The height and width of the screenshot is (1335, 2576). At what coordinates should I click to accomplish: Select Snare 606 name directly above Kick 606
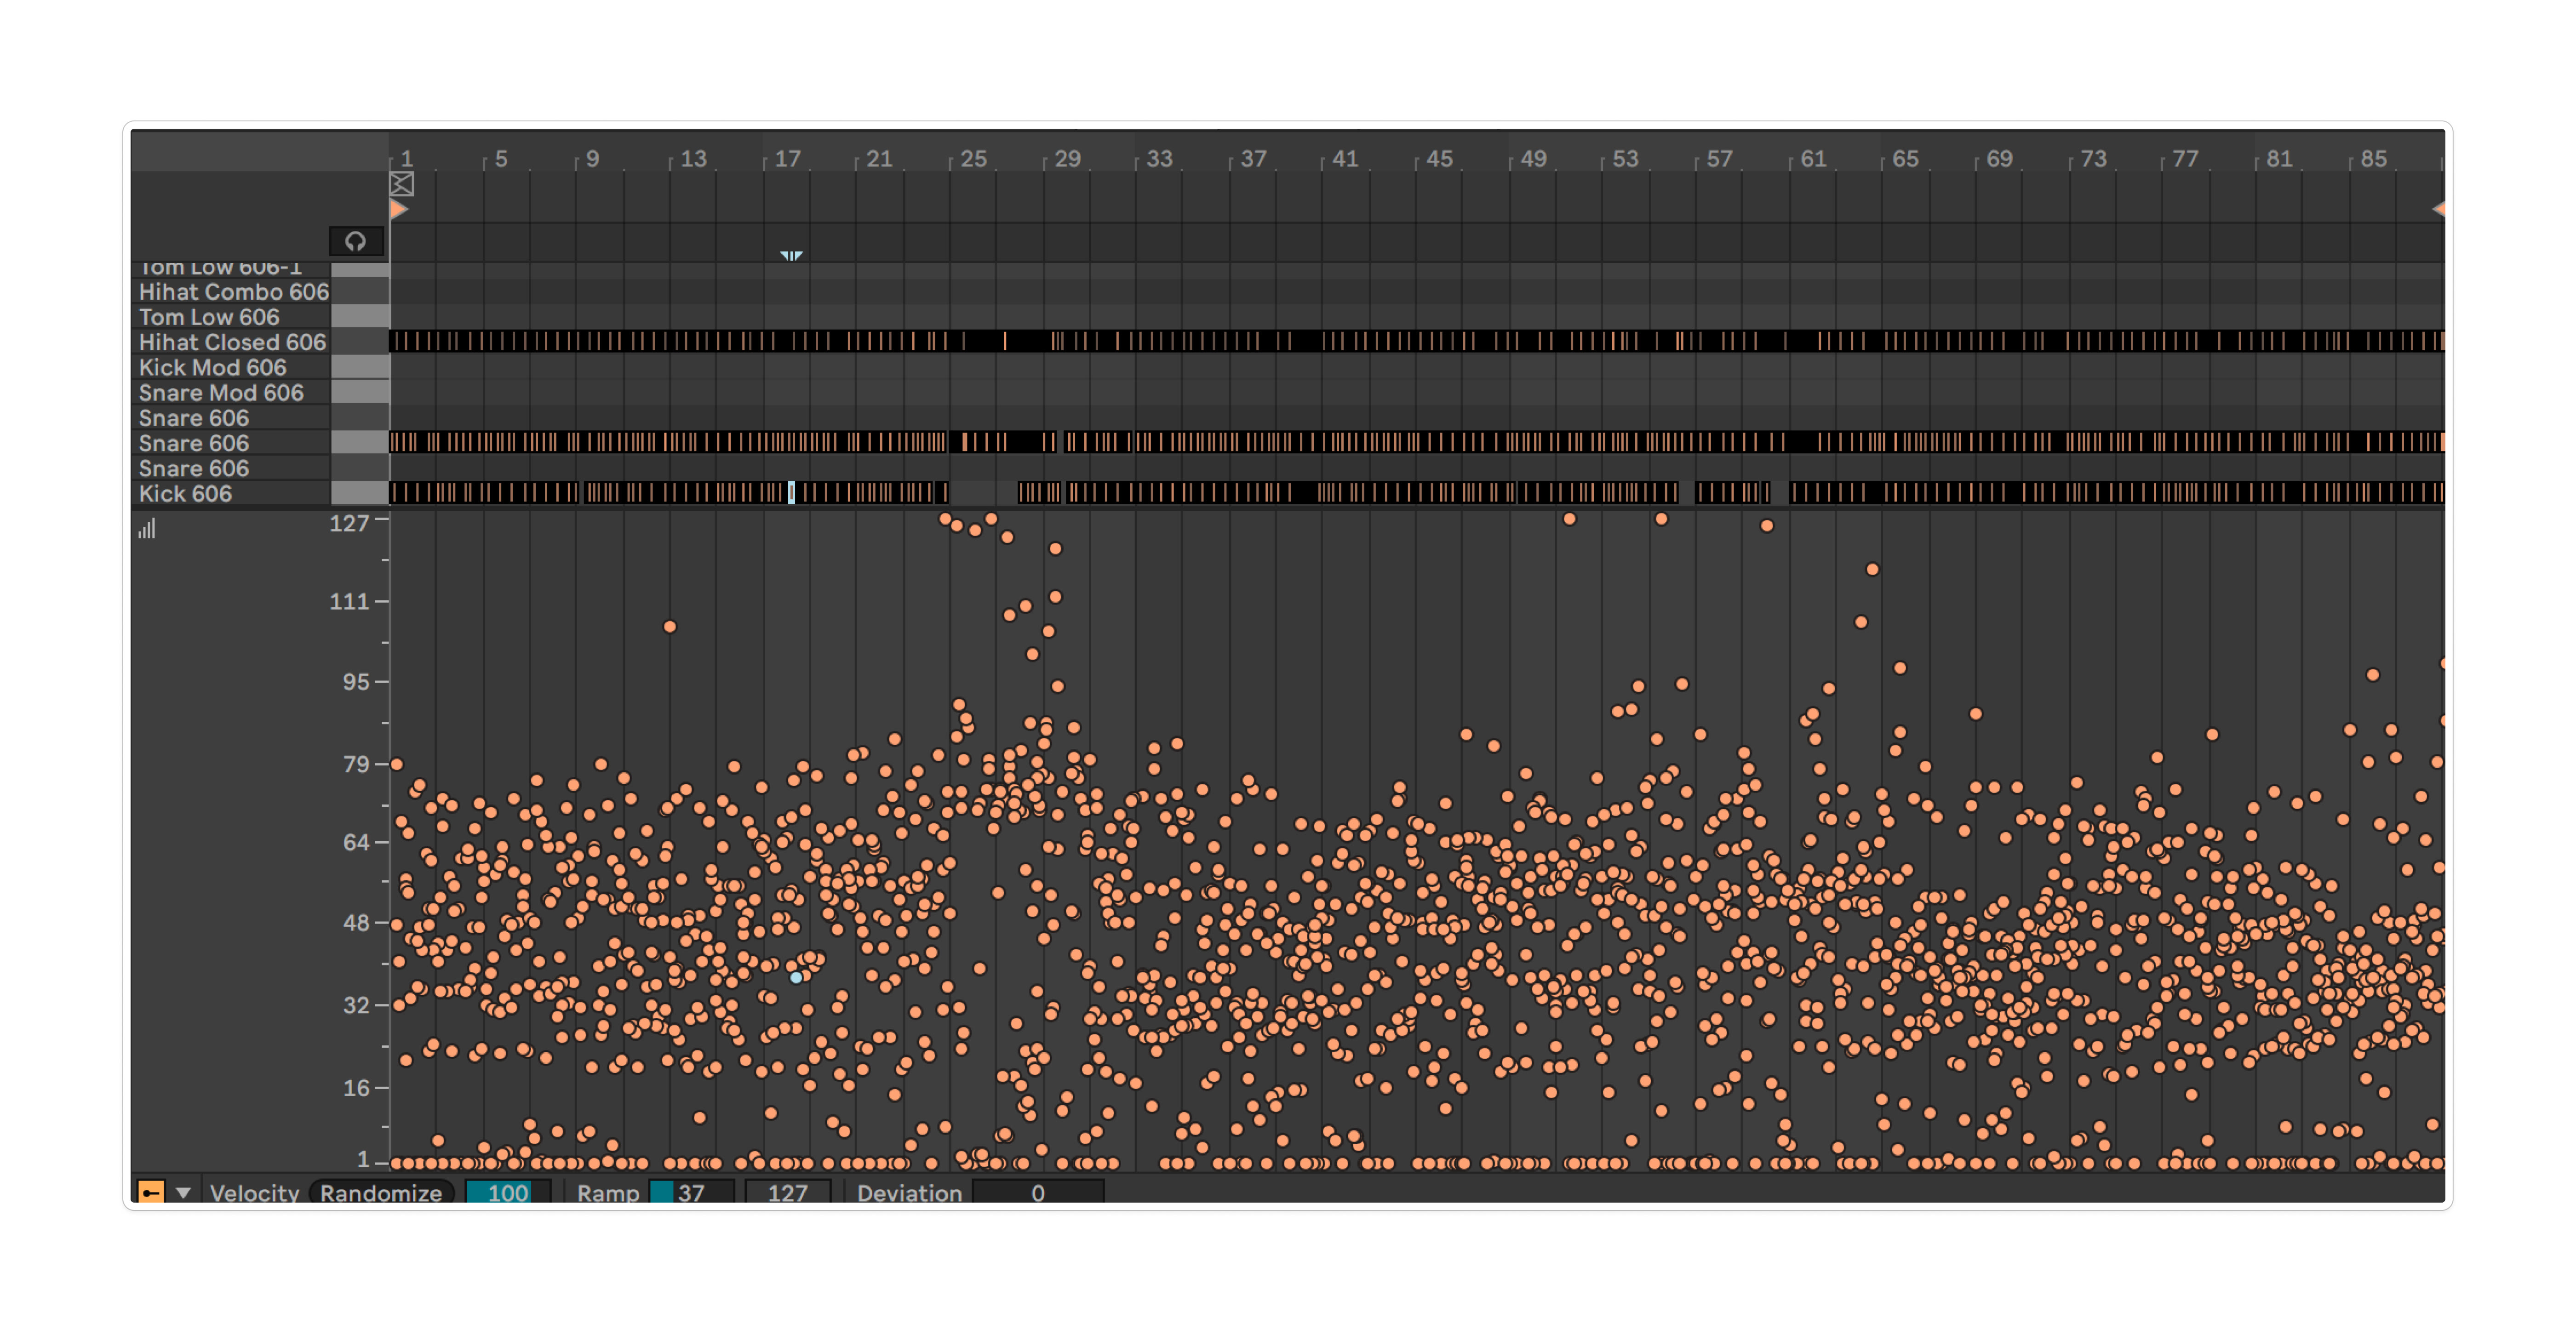pyautogui.click(x=193, y=468)
